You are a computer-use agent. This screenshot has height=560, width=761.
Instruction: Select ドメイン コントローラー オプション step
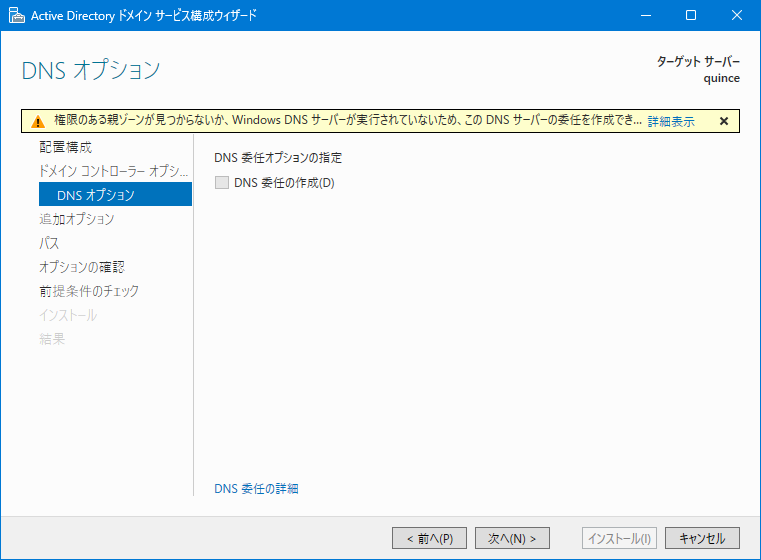[114, 171]
